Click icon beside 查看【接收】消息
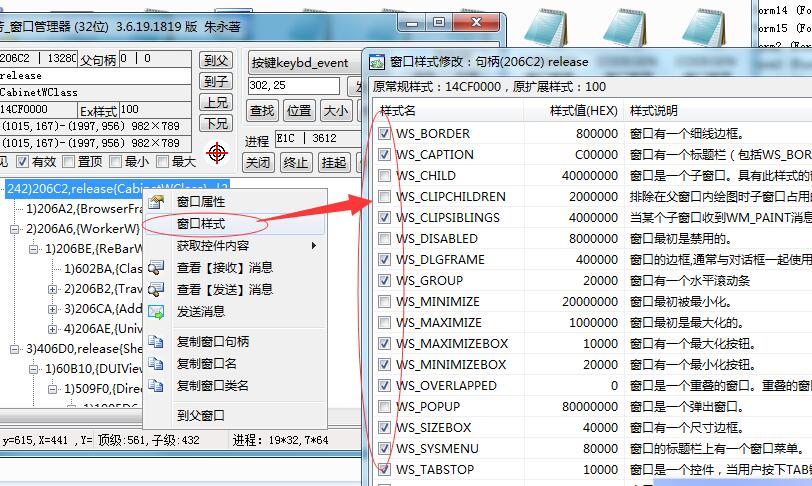812x486 pixels. pos(156,268)
